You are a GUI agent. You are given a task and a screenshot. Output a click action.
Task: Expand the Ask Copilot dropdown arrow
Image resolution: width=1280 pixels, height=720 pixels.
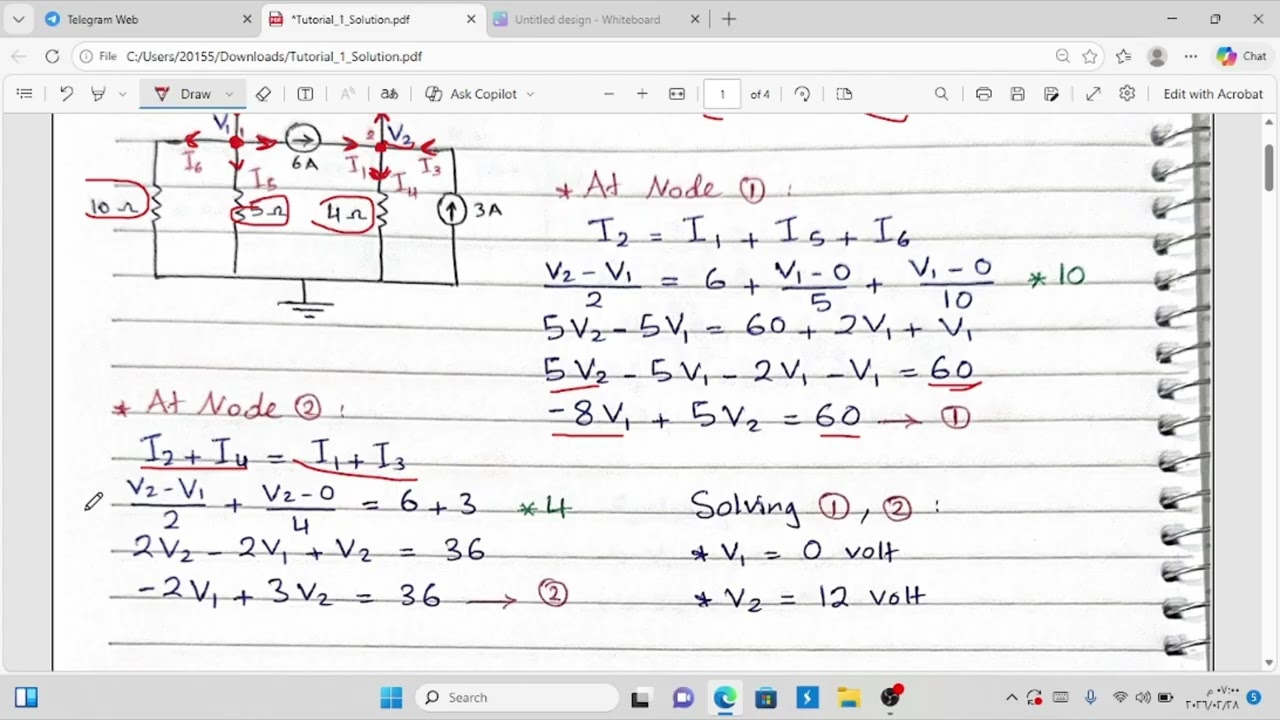(530, 94)
